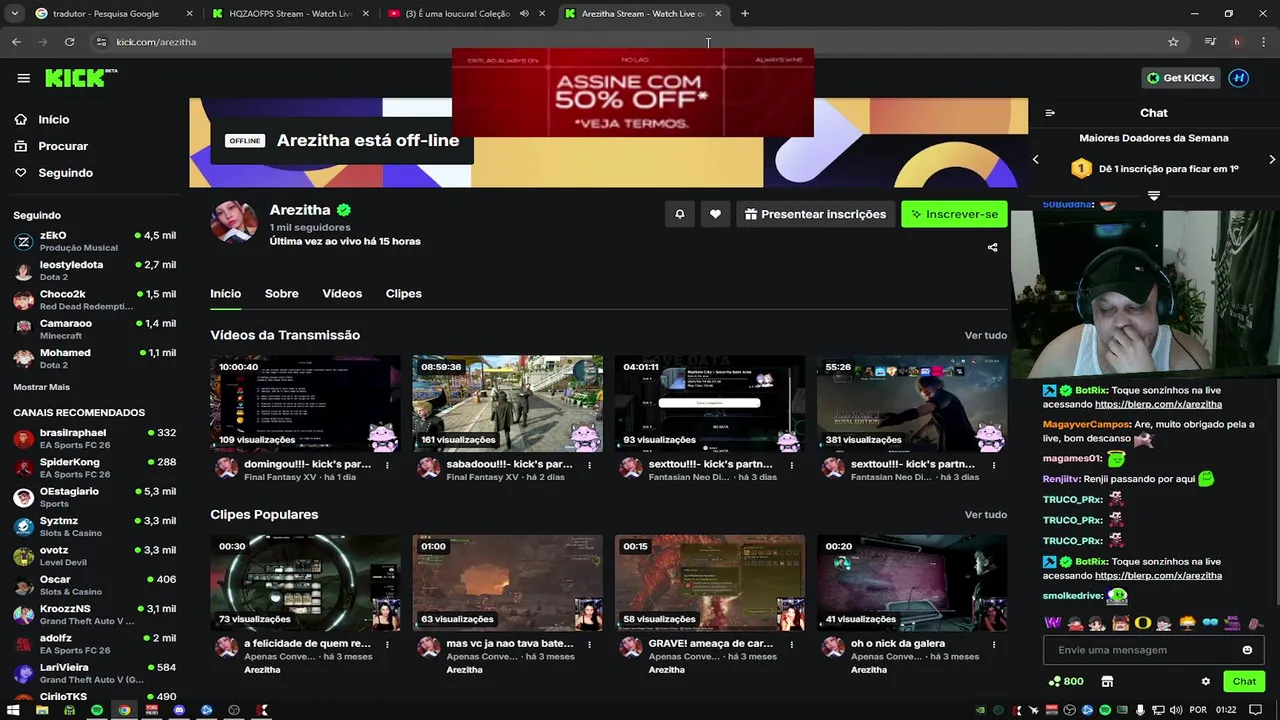The height and width of the screenshot is (720, 1280).
Task: Select the Início channel tab
Action: pos(225,293)
